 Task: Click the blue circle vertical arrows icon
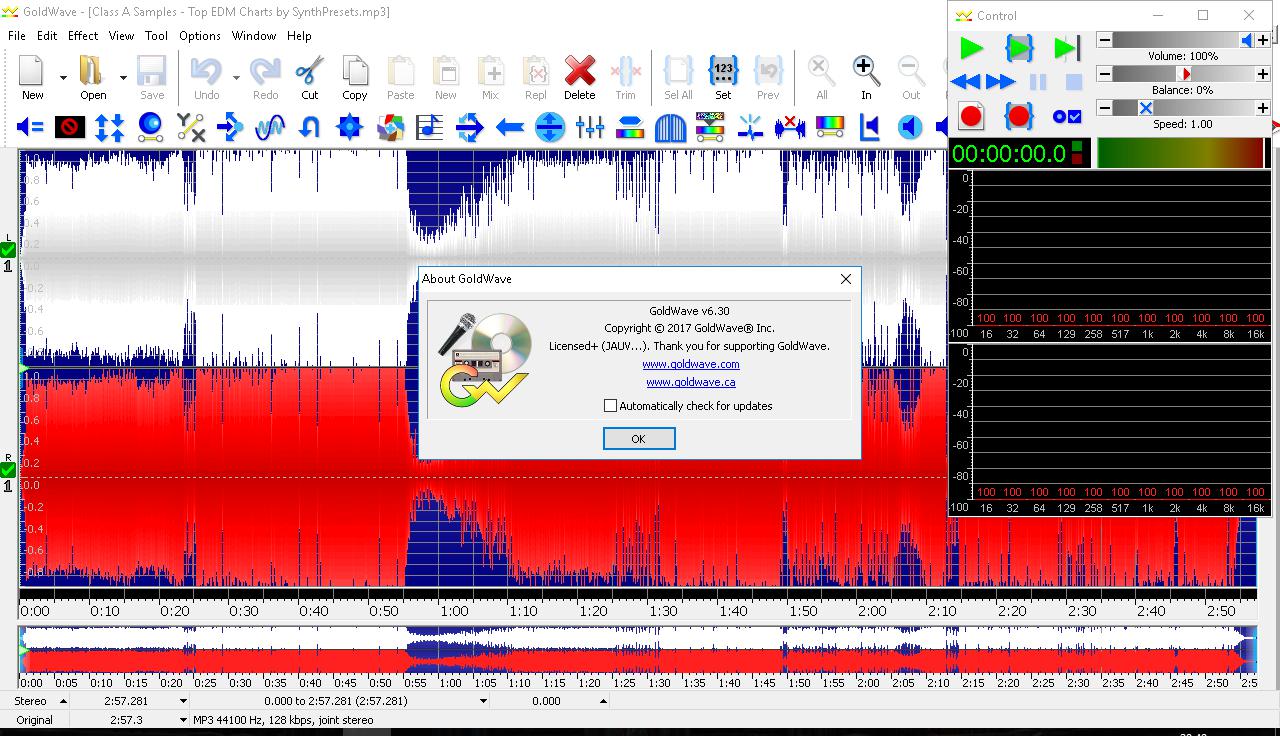click(x=550, y=127)
